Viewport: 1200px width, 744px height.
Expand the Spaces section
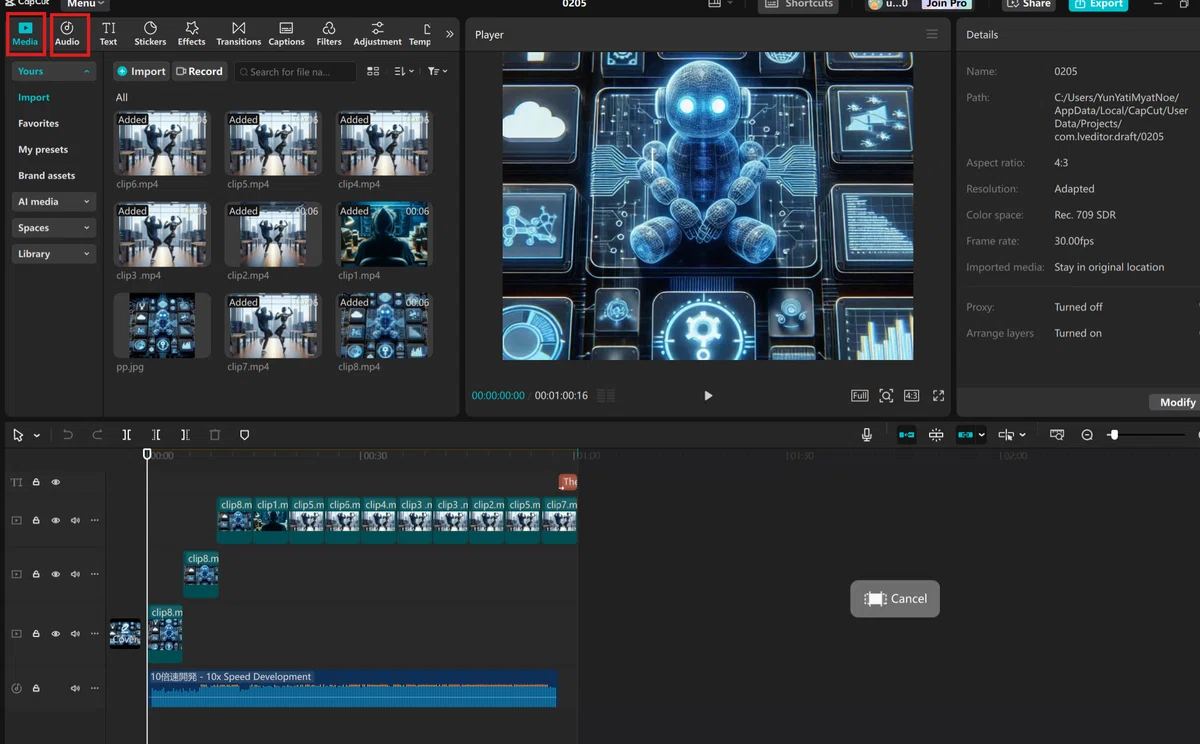[x=54, y=228]
